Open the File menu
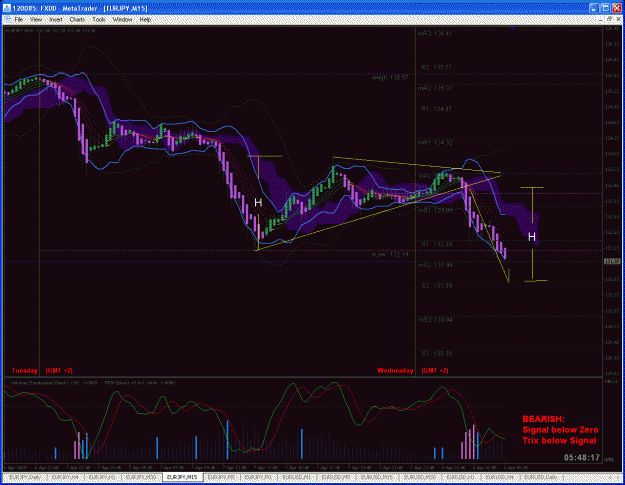Screen dimensions: 625x485 (19, 19)
